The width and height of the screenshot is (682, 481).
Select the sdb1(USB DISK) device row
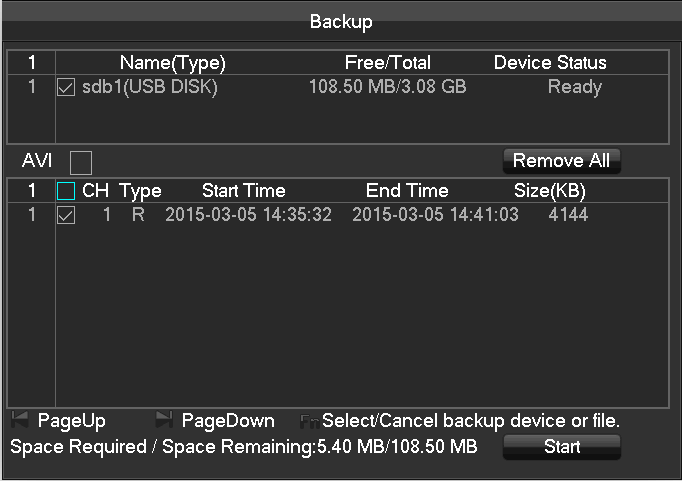pos(338,87)
